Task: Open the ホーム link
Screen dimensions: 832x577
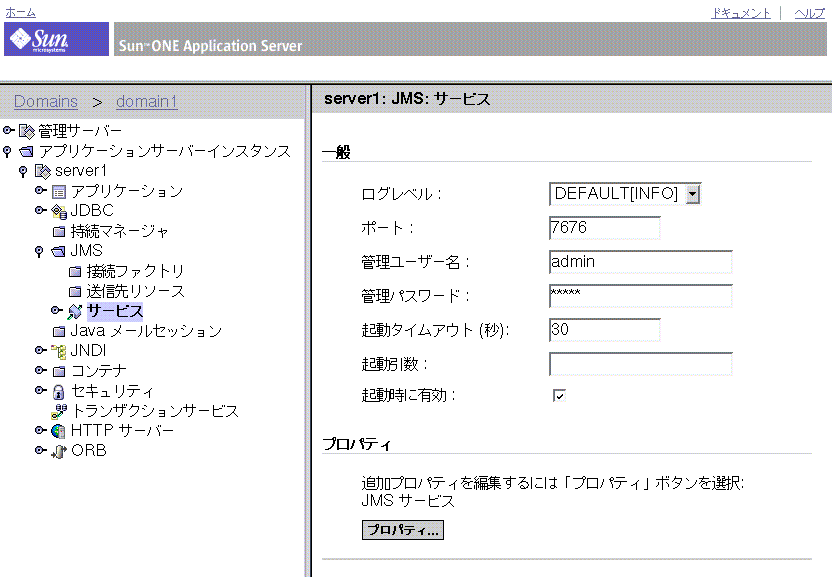Action: tap(20, 12)
